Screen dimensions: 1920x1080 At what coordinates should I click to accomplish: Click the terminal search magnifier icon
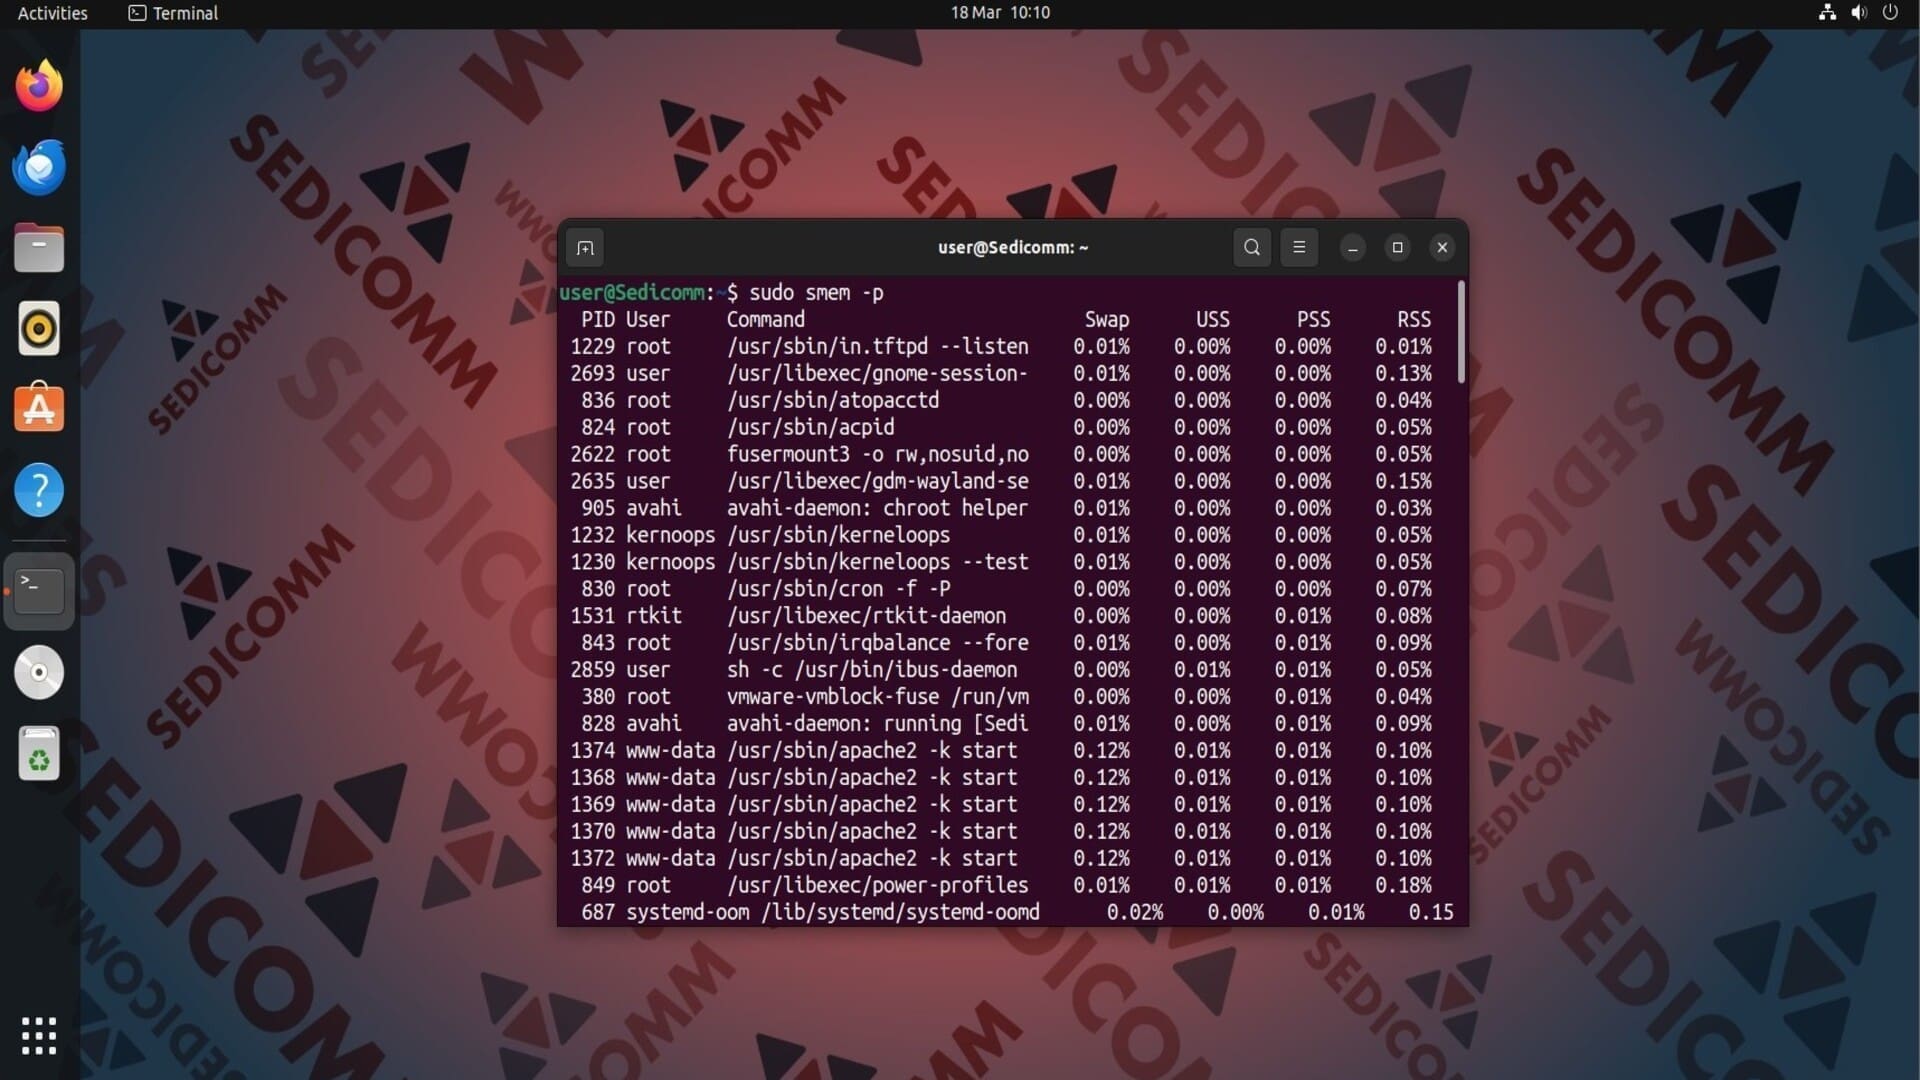(1251, 247)
